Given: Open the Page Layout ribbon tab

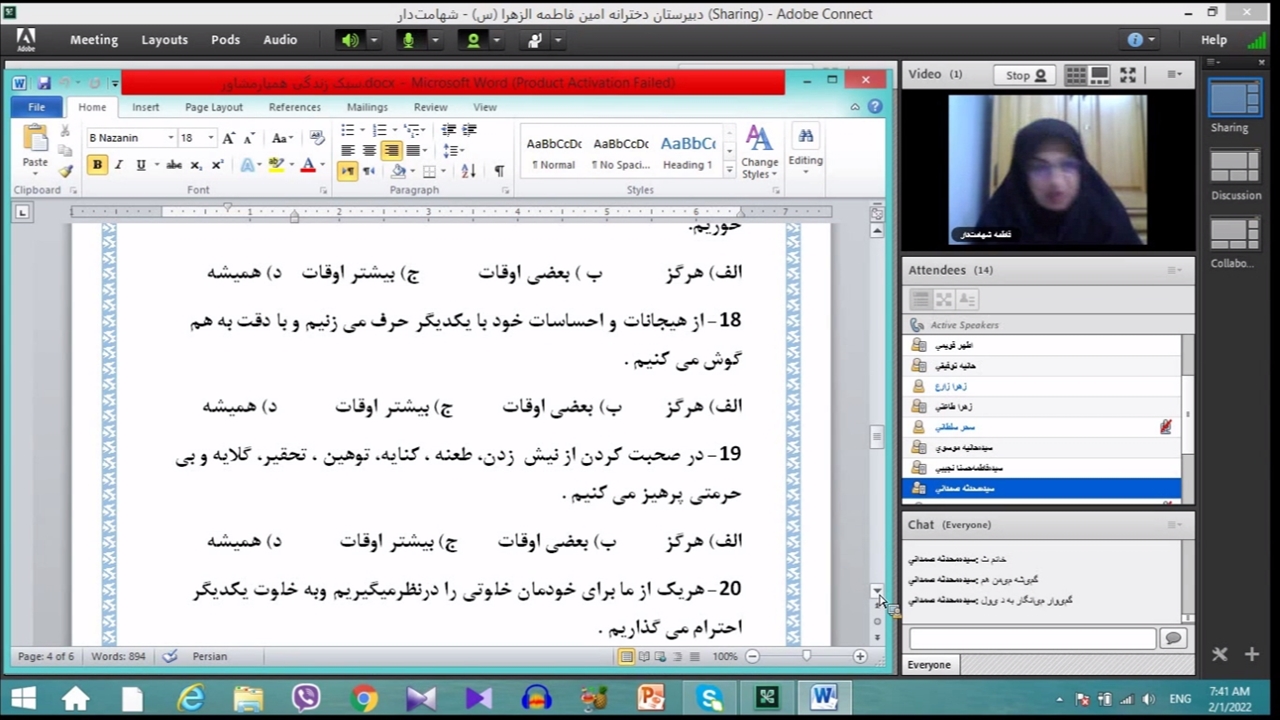Looking at the screenshot, I should 213,107.
